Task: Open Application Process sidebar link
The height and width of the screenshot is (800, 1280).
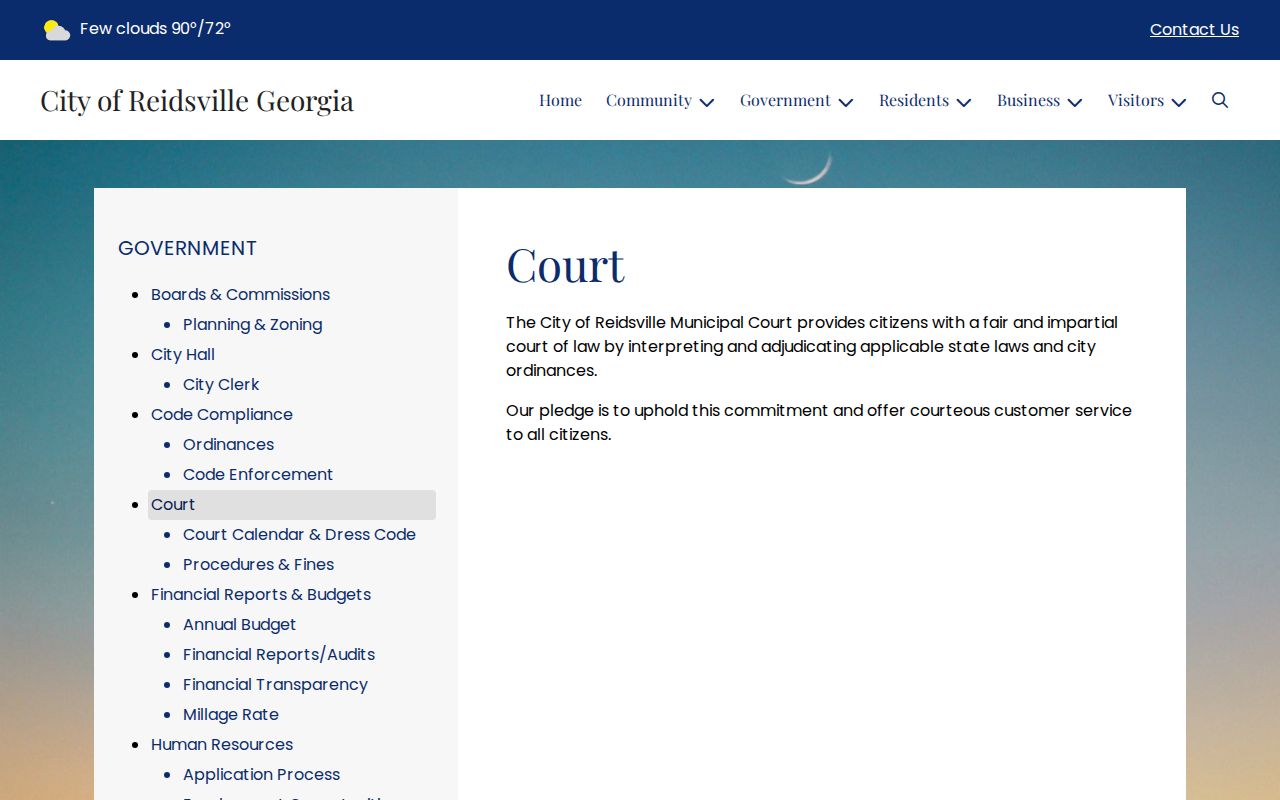Action: tap(261, 774)
